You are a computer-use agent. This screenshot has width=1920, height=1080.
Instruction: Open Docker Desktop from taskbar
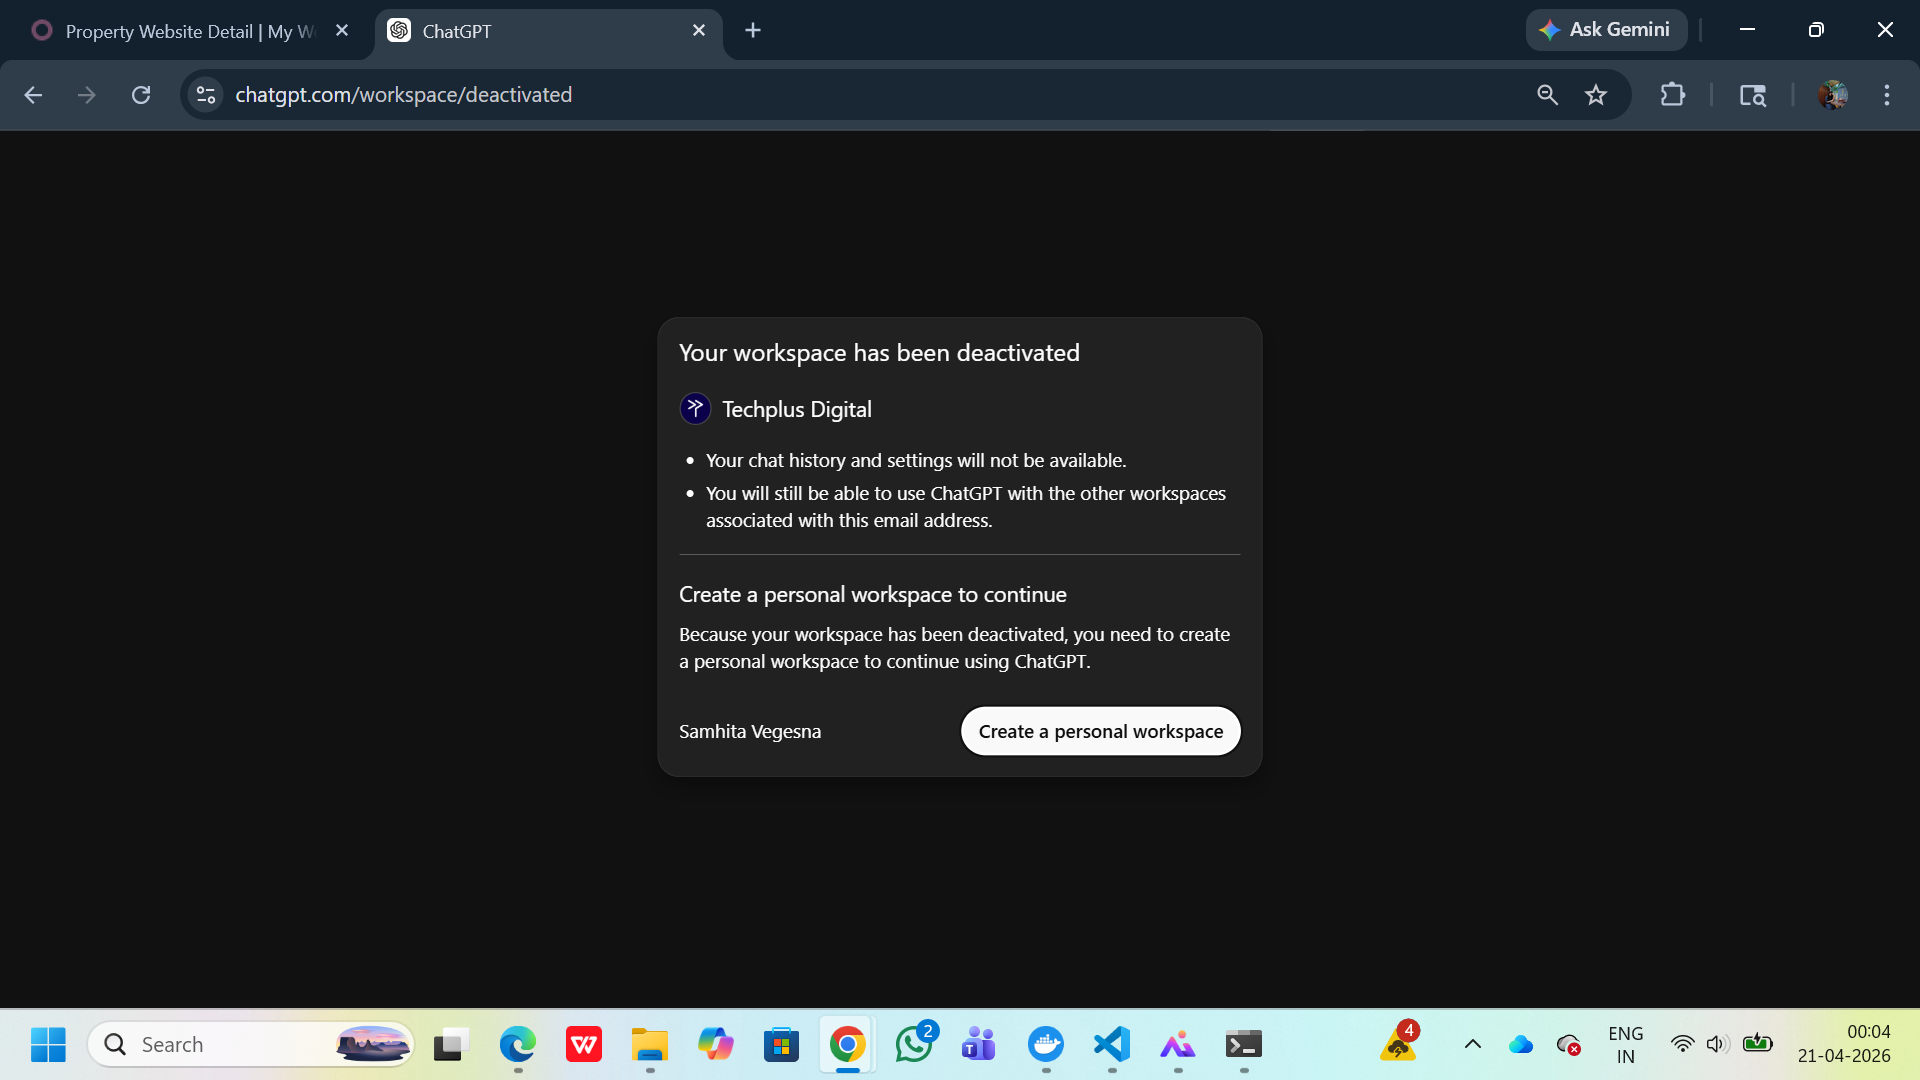[x=1046, y=1045]
